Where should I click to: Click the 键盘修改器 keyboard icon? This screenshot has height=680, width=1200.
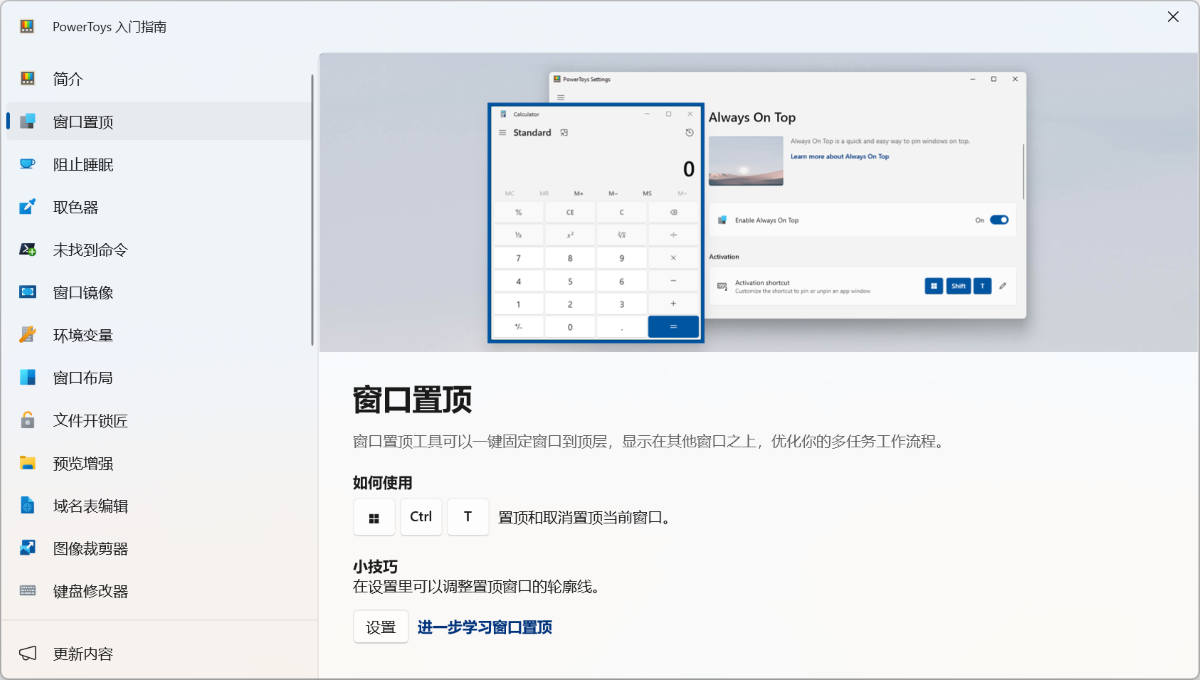tap(28, 591)
